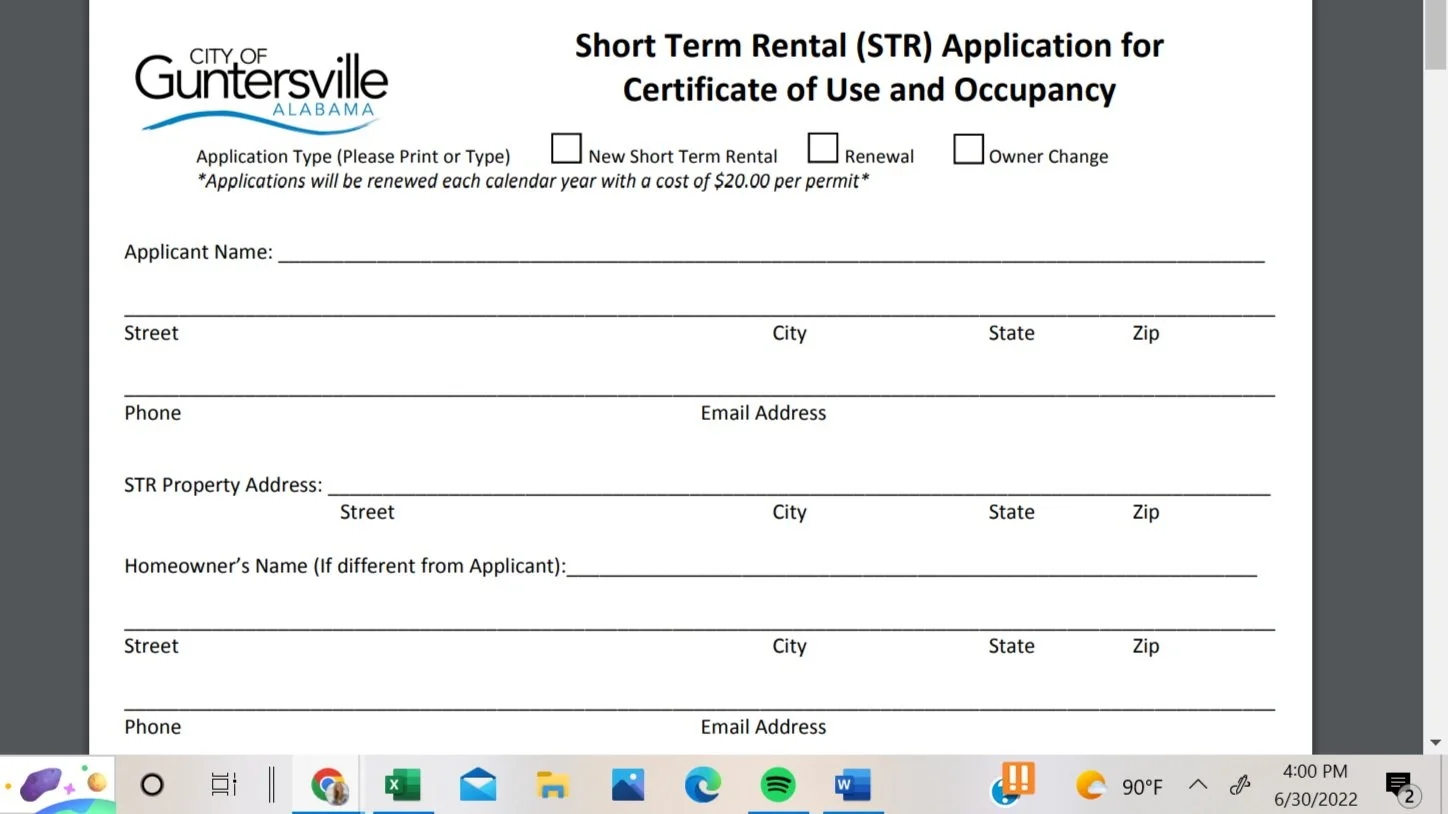This screenshot has height=814, width=1448.
Task: Open Microsoft Edge from the taskbar
Action: pyautogui.click(x=703, y=786)
